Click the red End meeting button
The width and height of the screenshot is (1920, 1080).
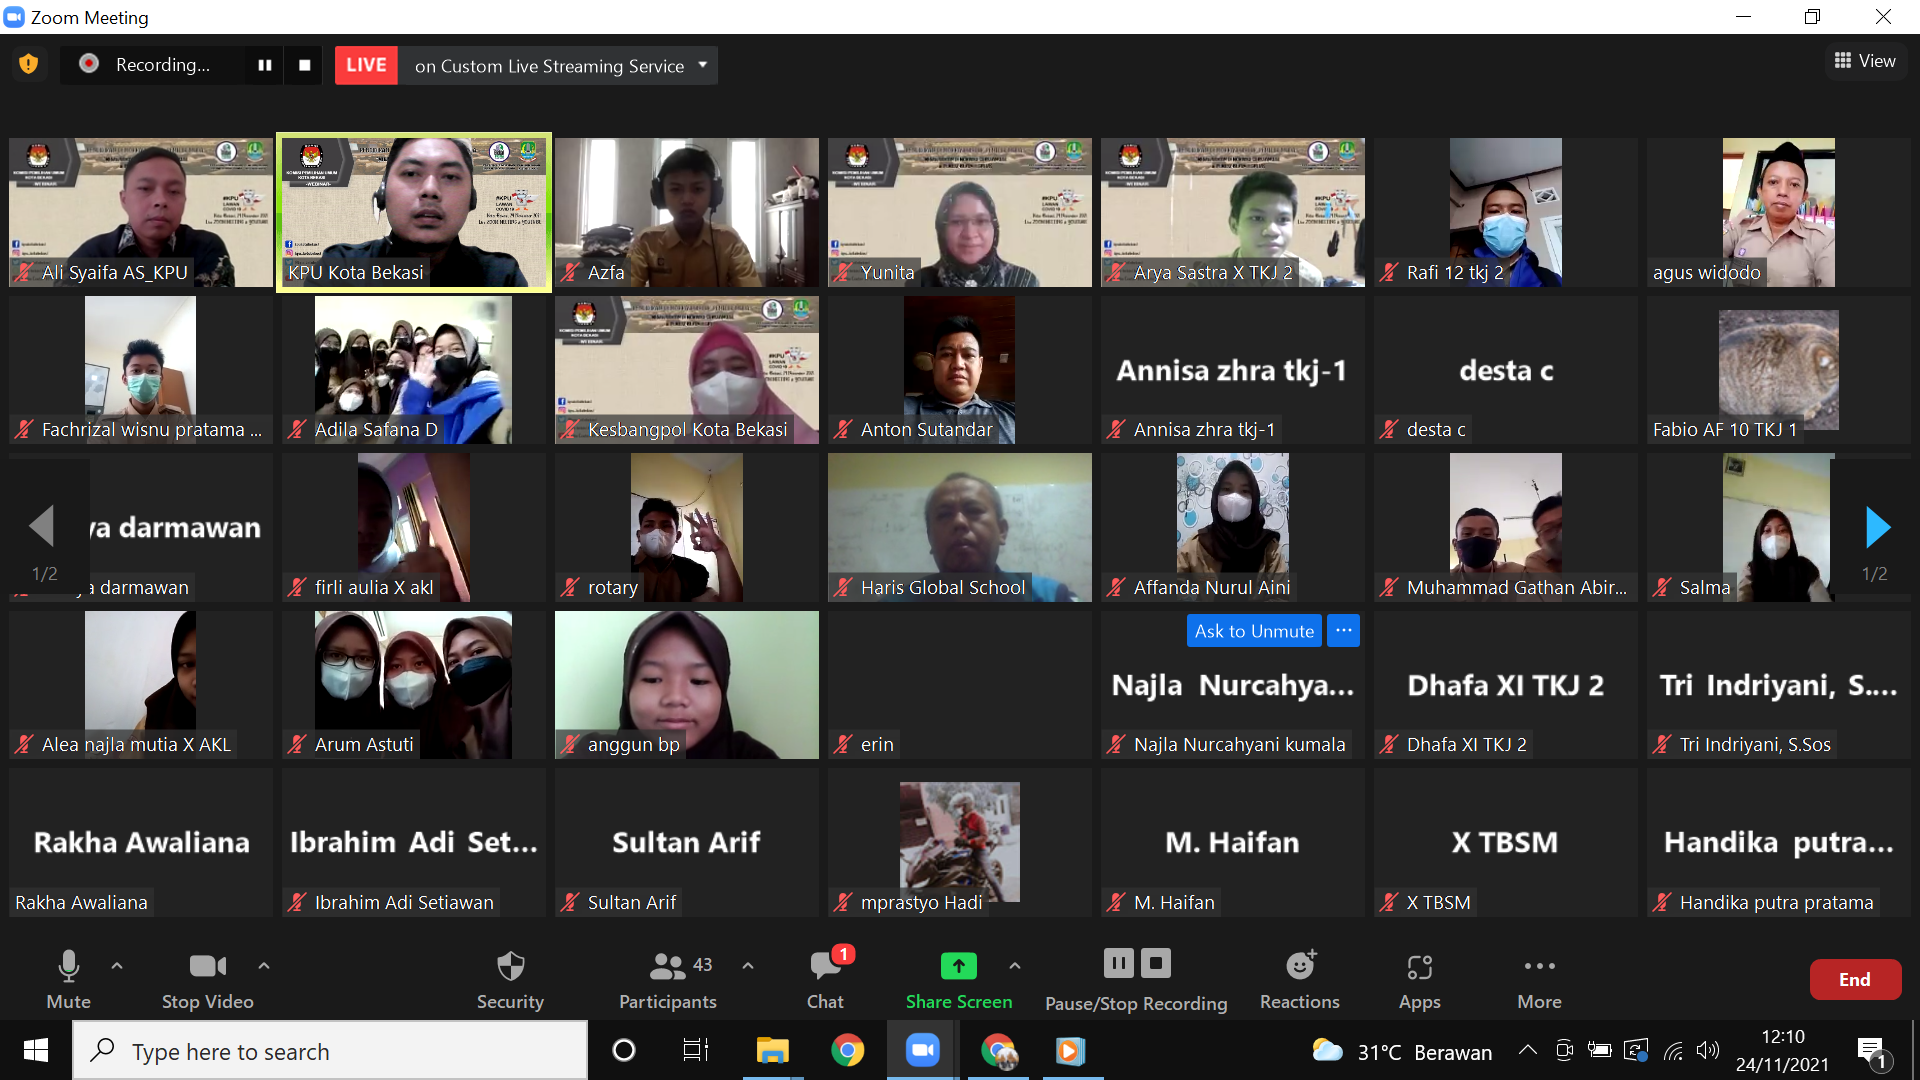(x=1854, y=980)
